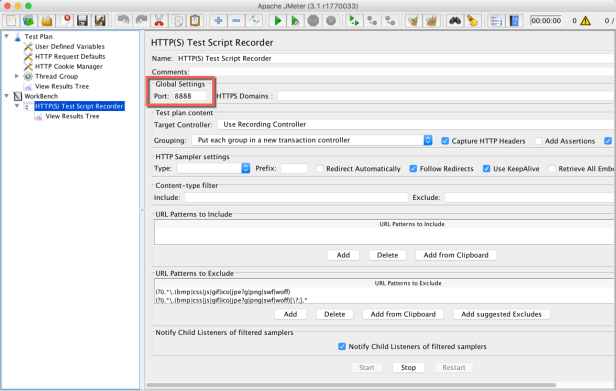Click the Cut scissors icon
The image size is (616, 391).
pos(159,20)
